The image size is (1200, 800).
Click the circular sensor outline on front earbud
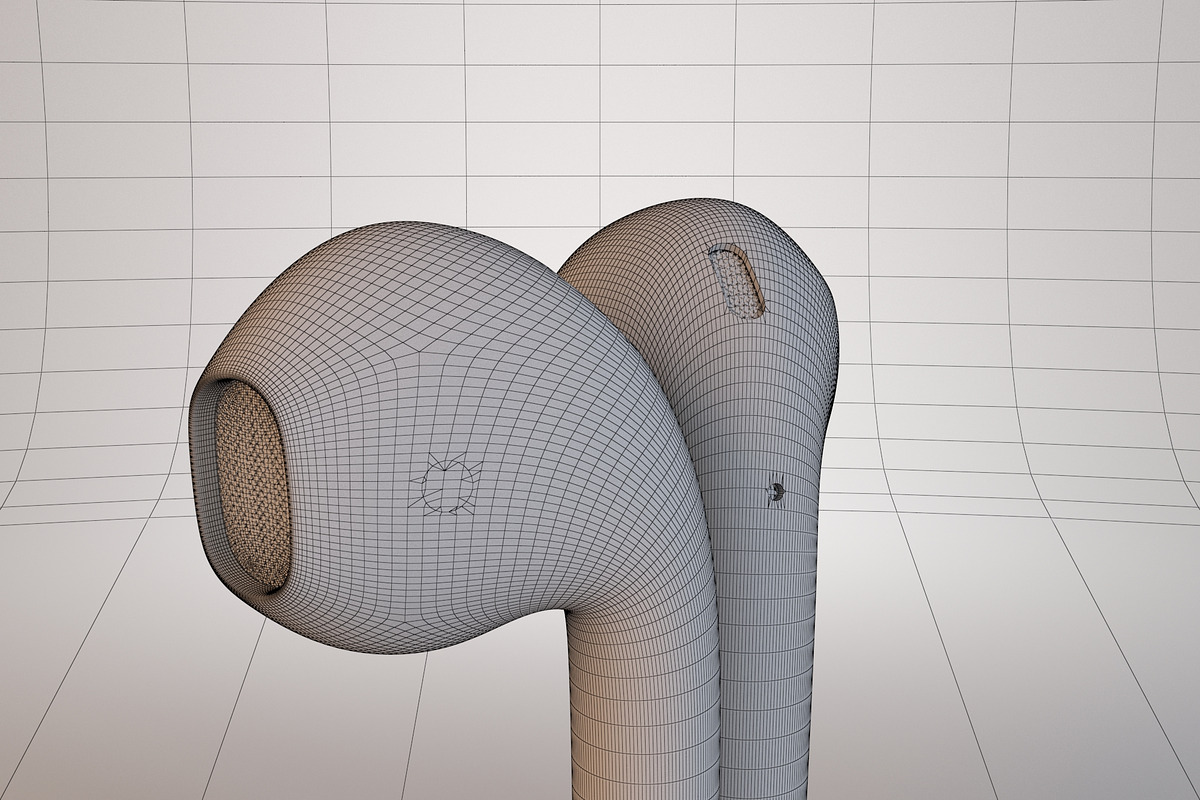447,485
